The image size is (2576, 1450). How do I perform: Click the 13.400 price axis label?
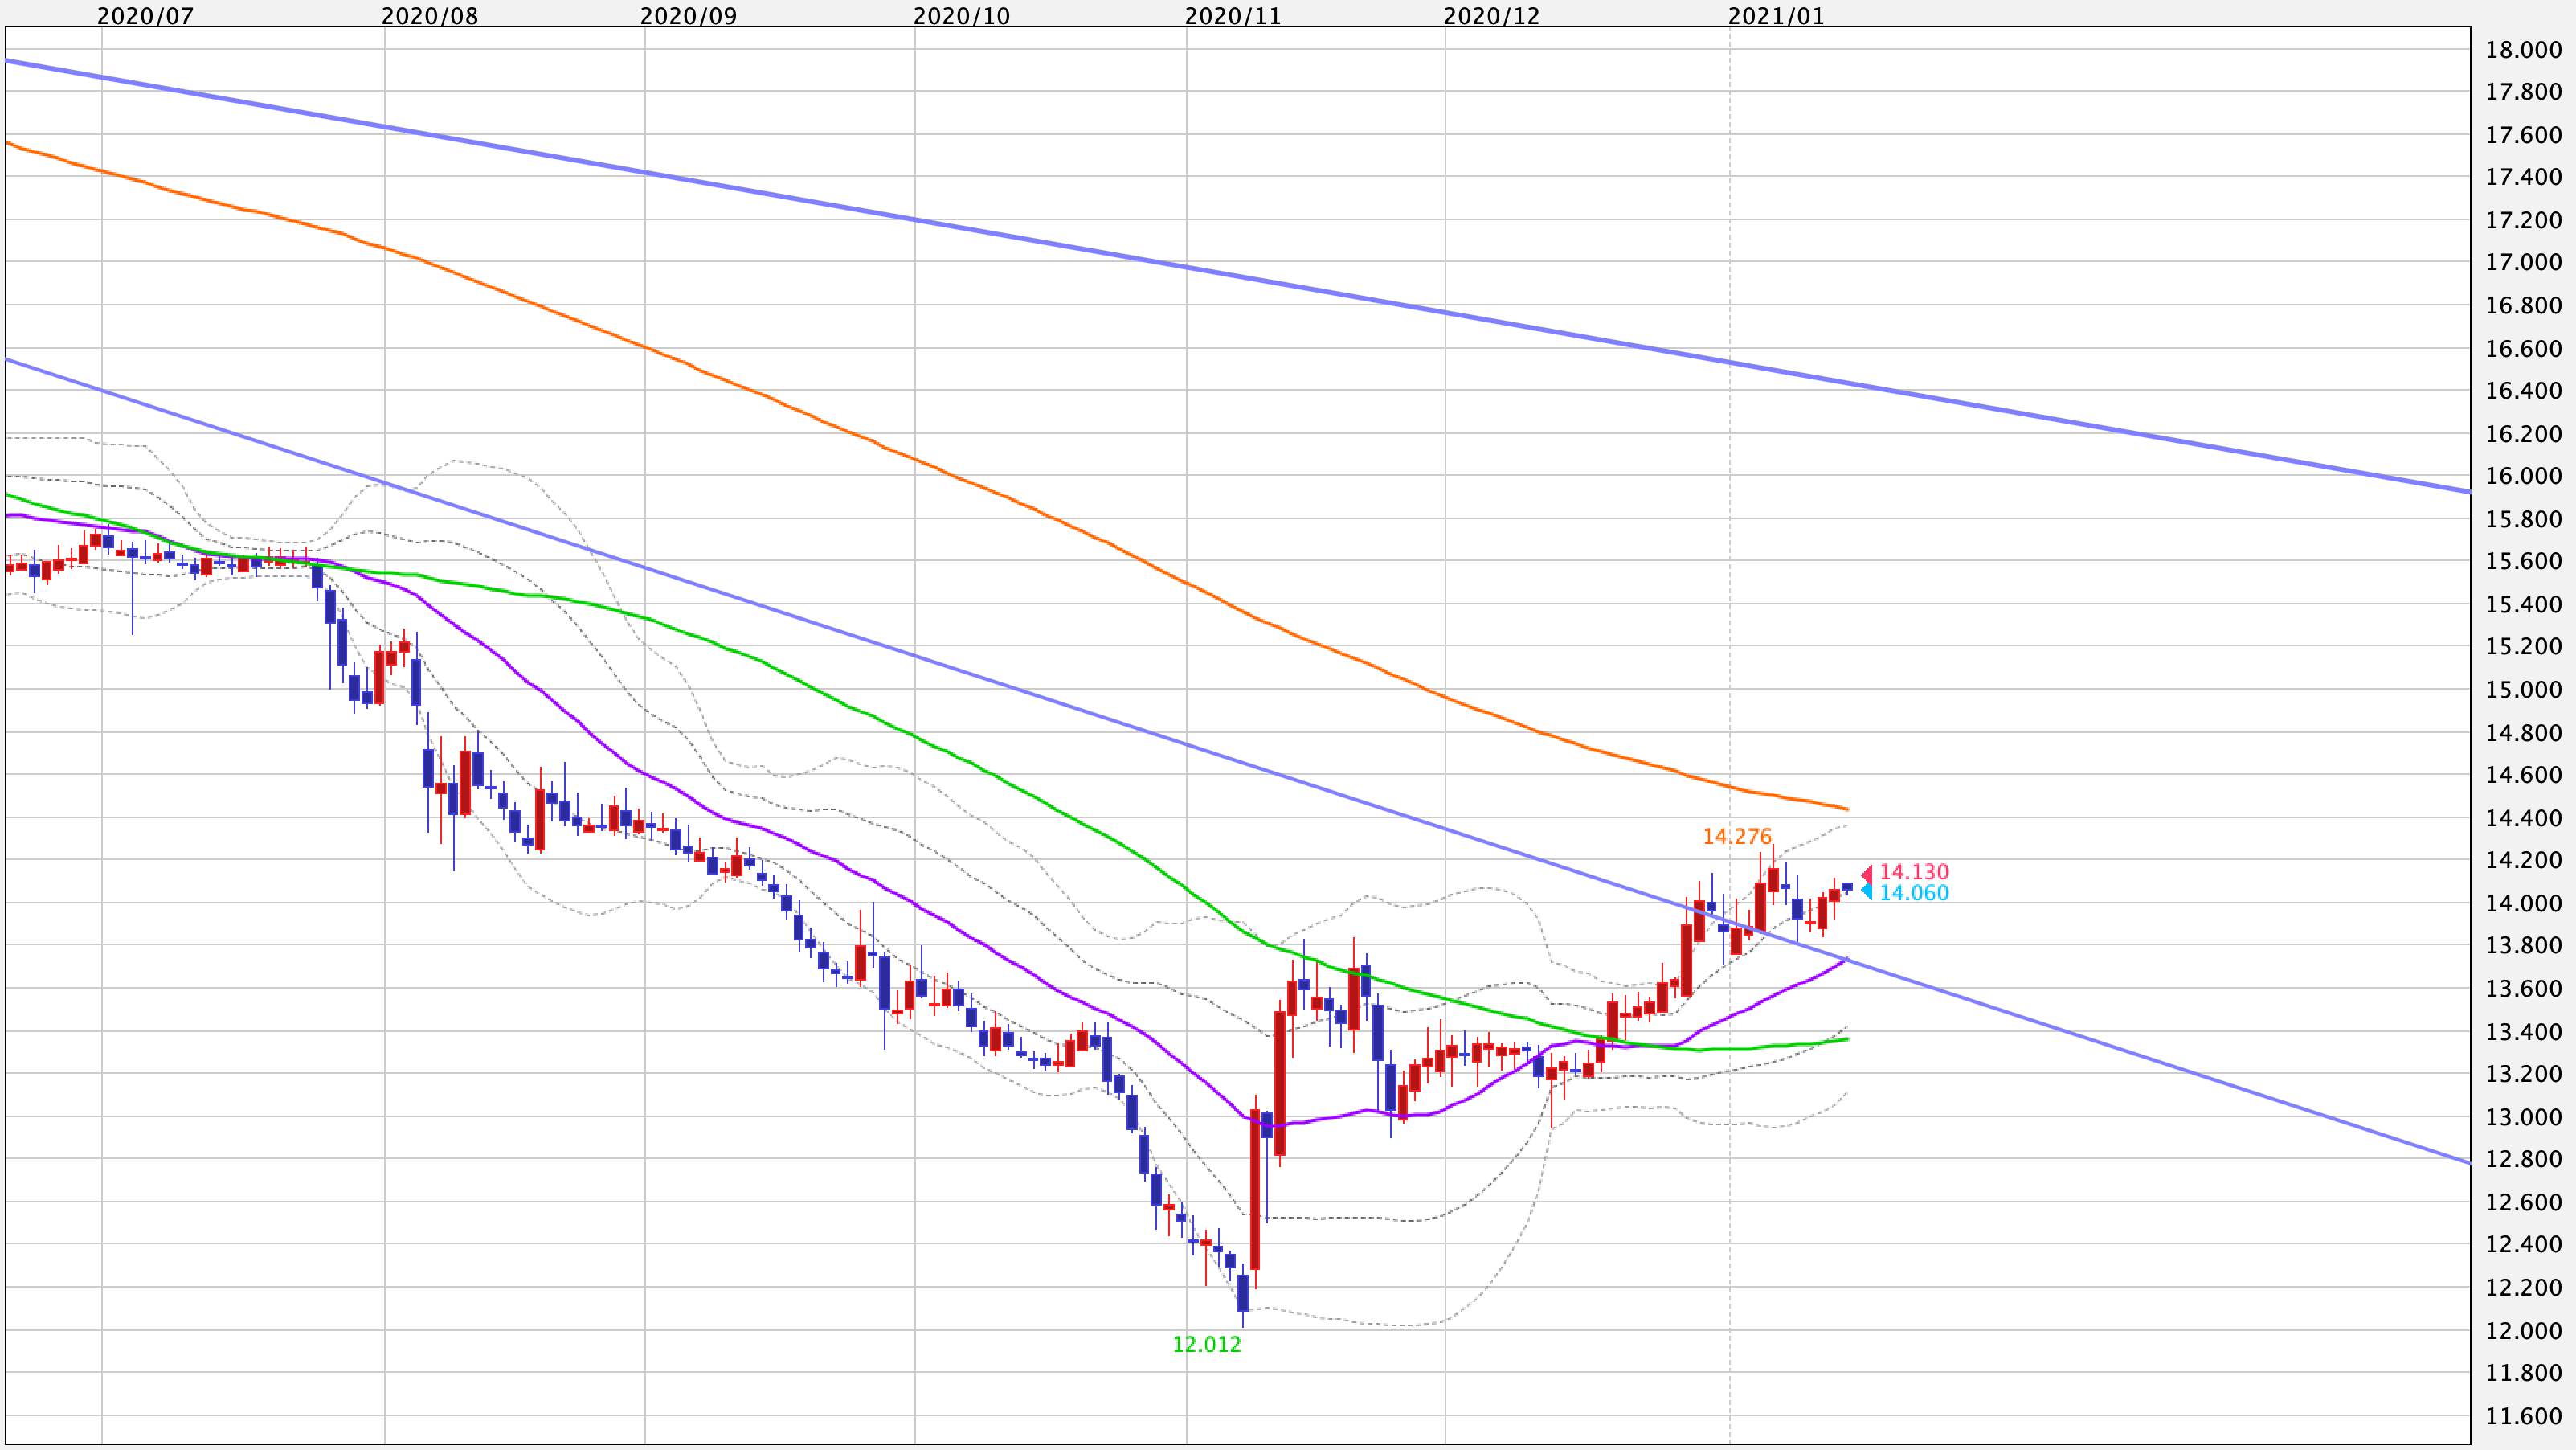tap(2524, 1031)
